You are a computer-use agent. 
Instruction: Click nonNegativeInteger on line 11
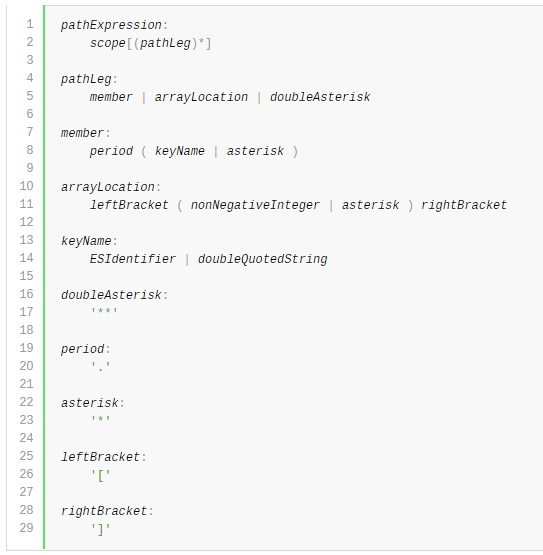coord(255,205)
